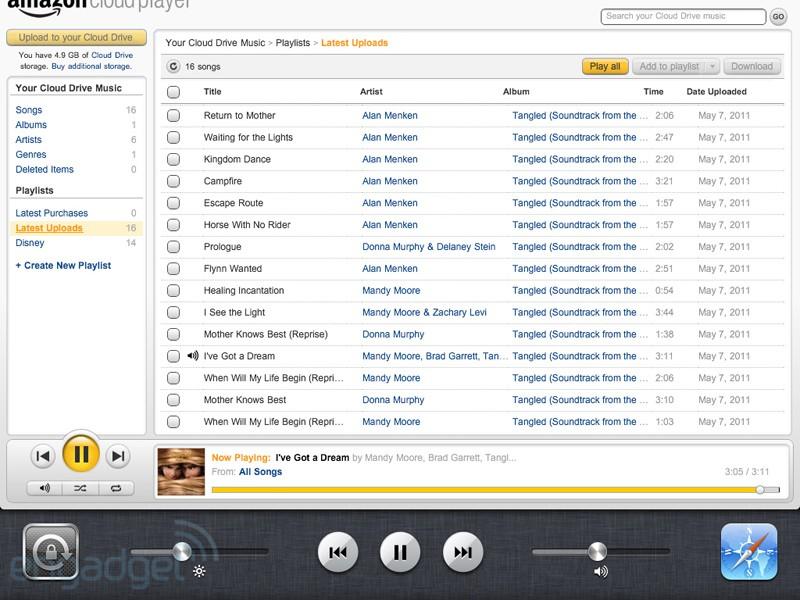Image resolution: width=800 pixels, height=600 pixels.
Task: Open the Add to playlist dropdown arrow
Action: [x=712, y=67]
